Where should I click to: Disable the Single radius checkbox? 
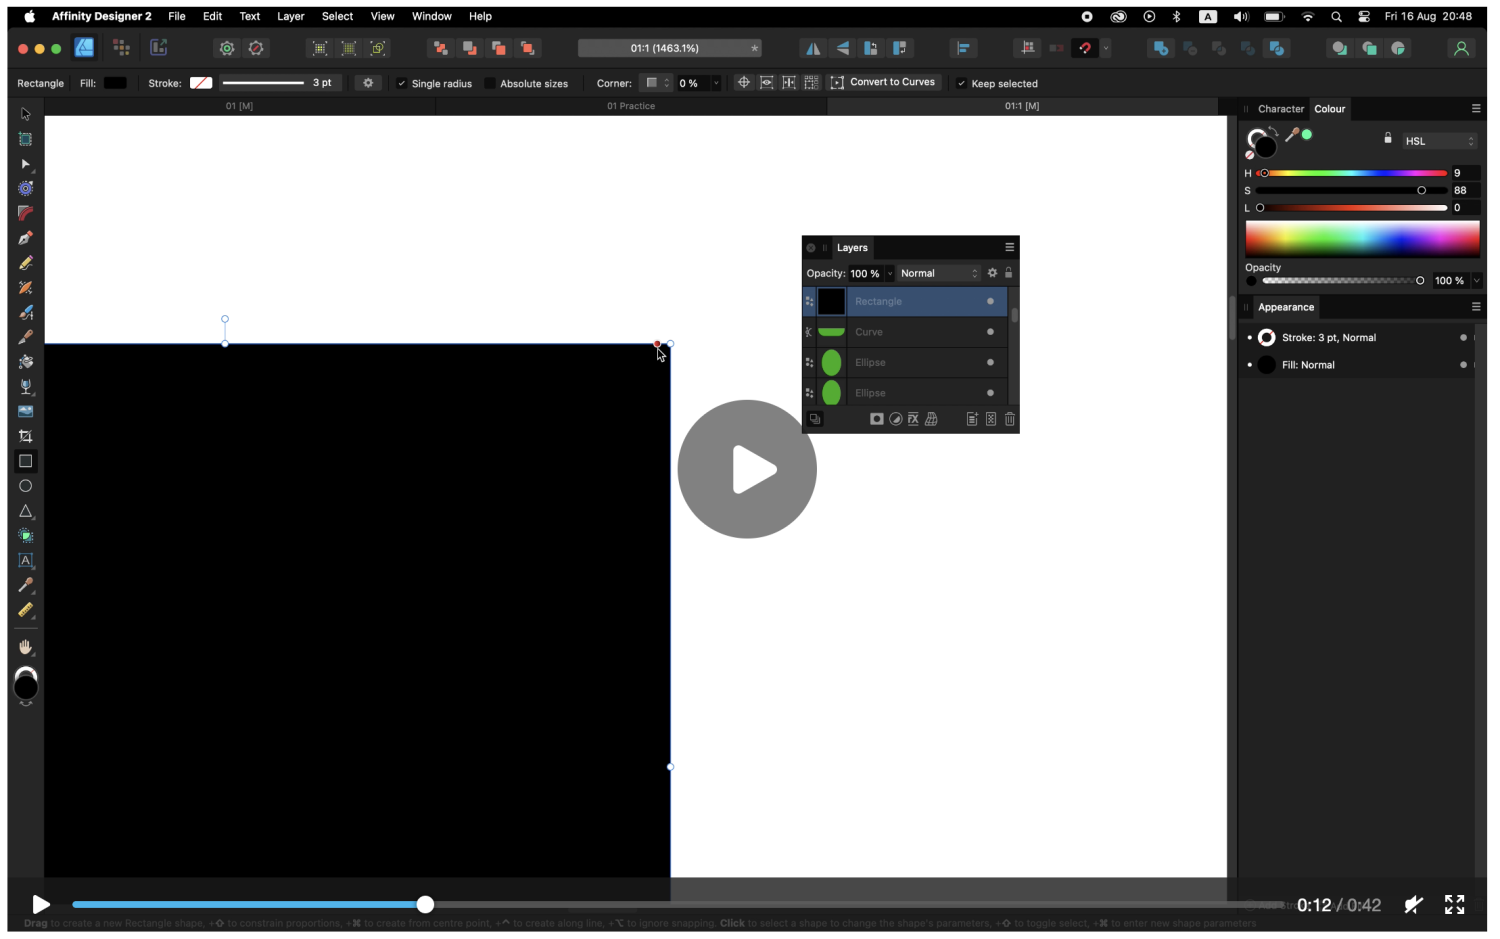[403, 83]
